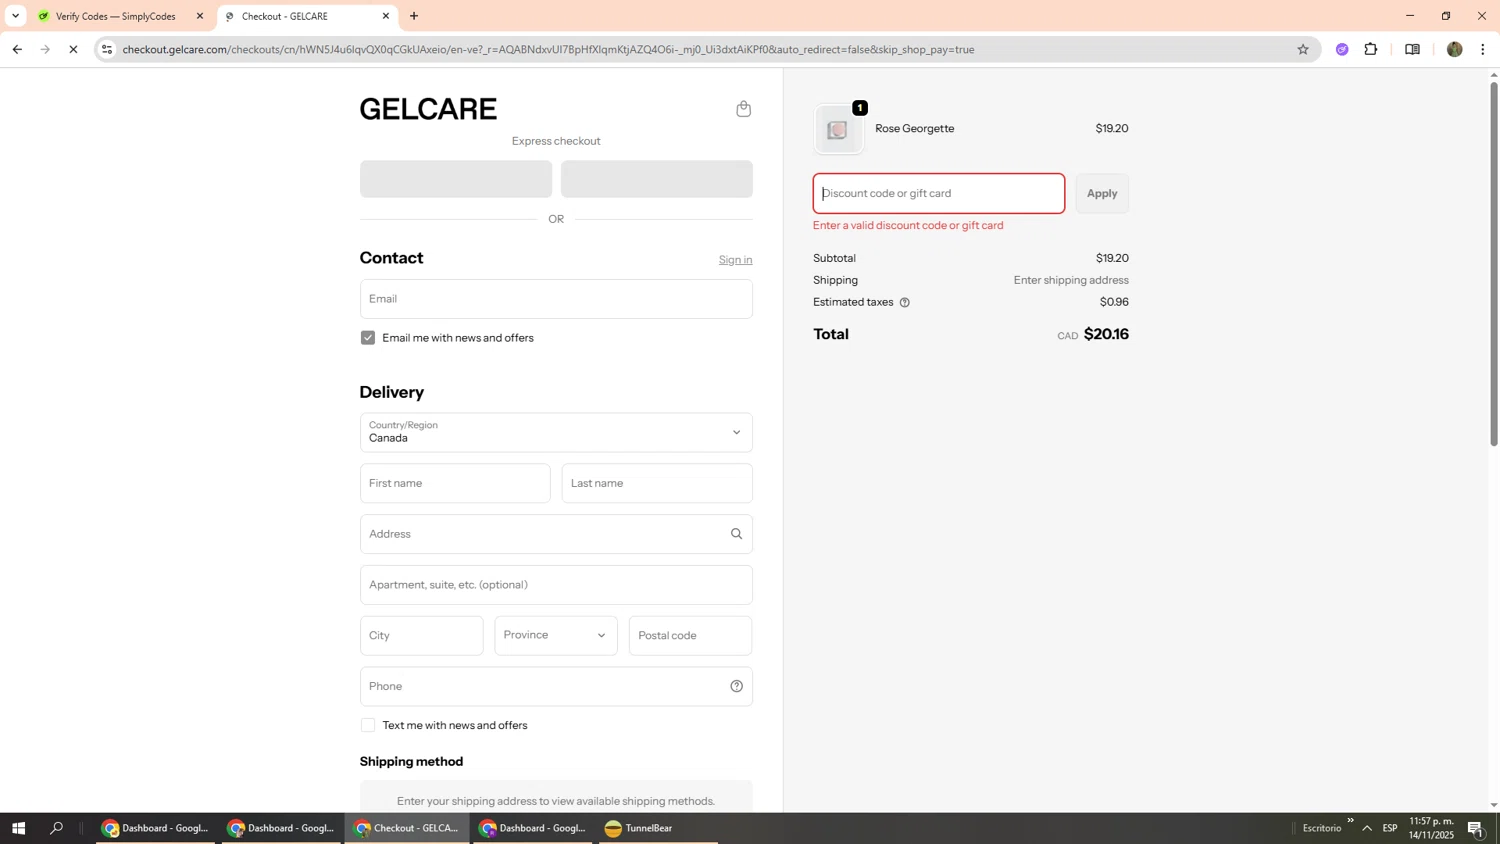Screen dimensions: 1500x844
Task: Open the Windows taskbar search
Action: [x=57, y=828]
